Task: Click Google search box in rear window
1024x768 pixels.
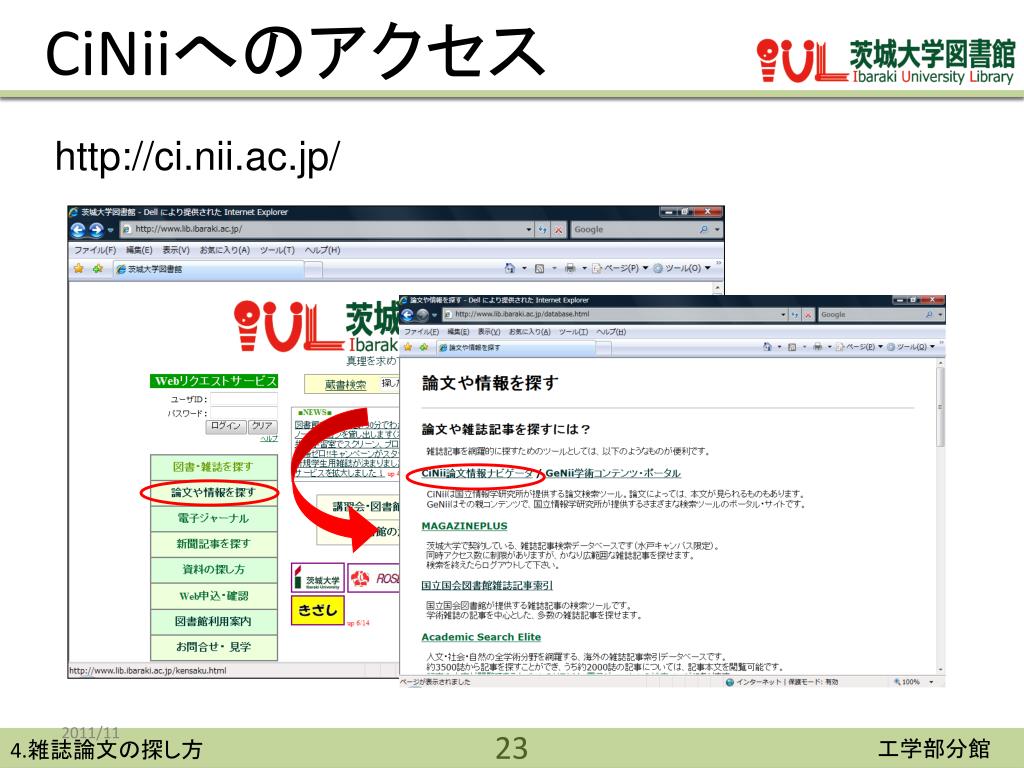Action: (x=633, y=230)
